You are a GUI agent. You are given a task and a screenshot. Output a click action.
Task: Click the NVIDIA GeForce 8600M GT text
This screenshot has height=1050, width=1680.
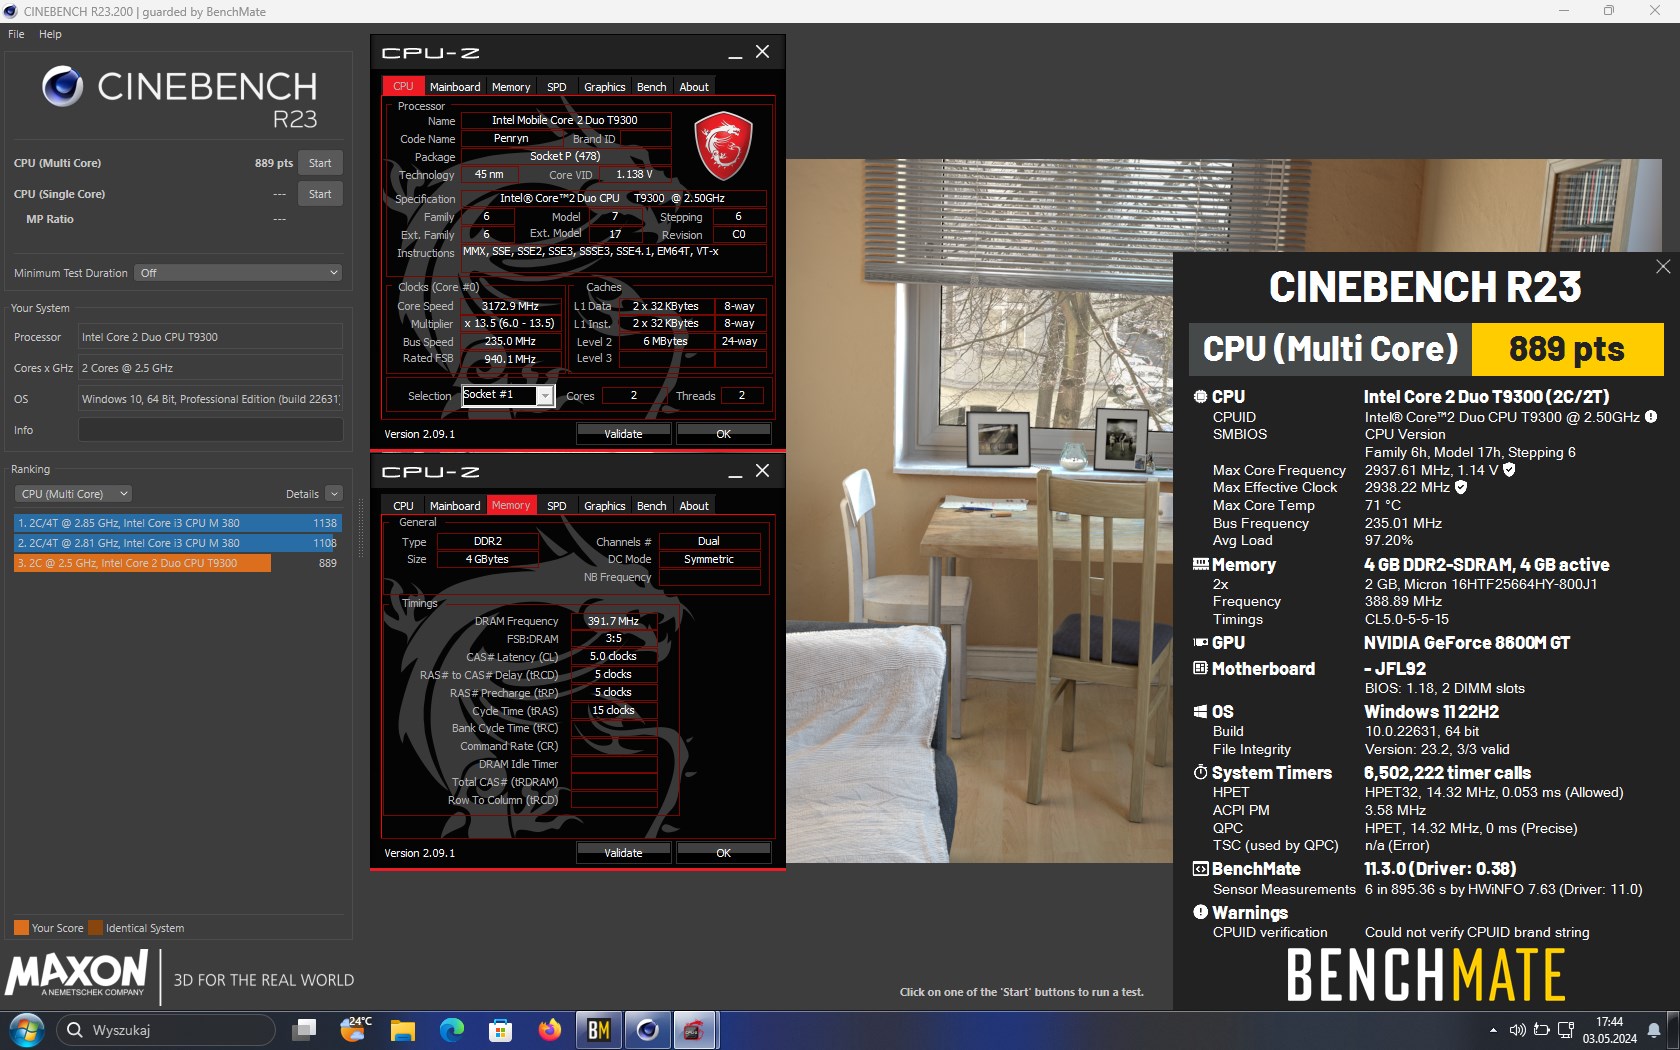click(1467, 643)
